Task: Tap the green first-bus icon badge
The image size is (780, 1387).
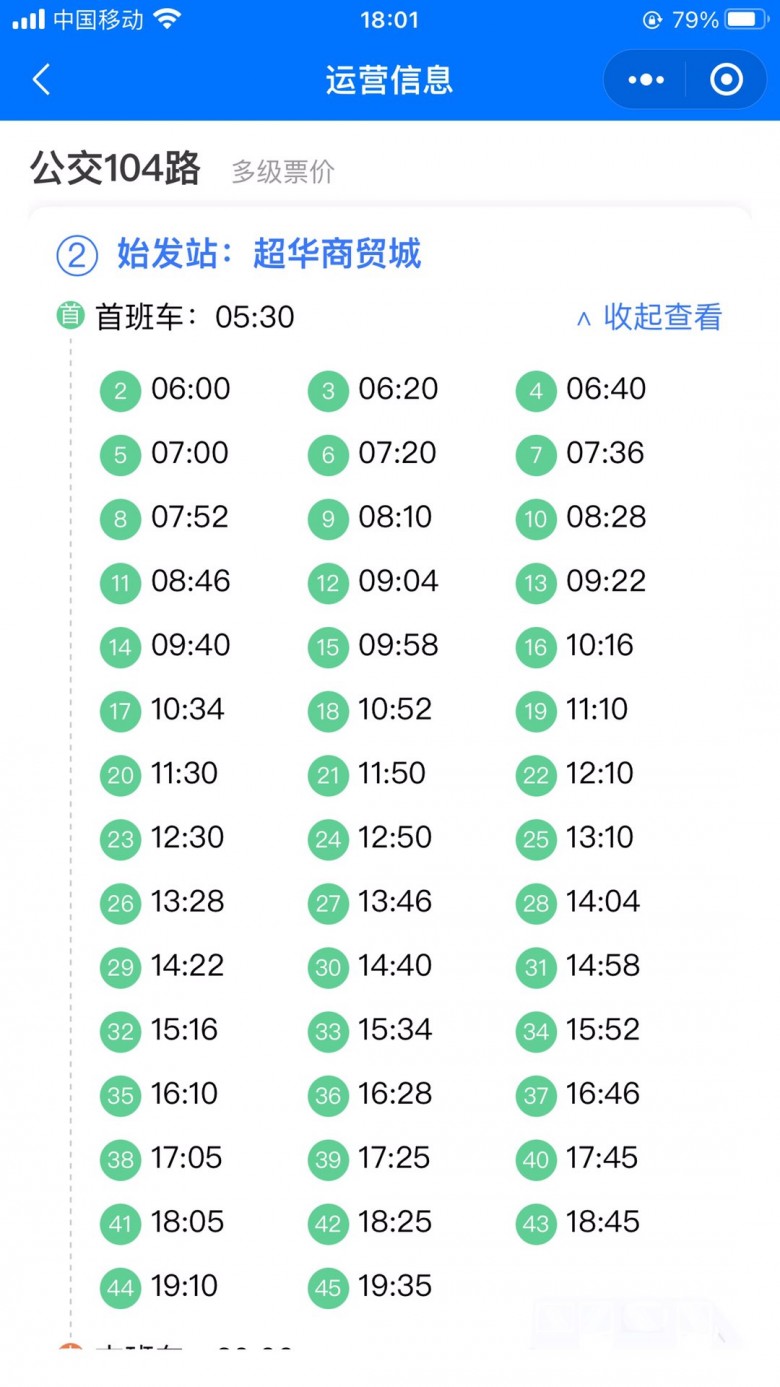Action: (x=70, y=316)
